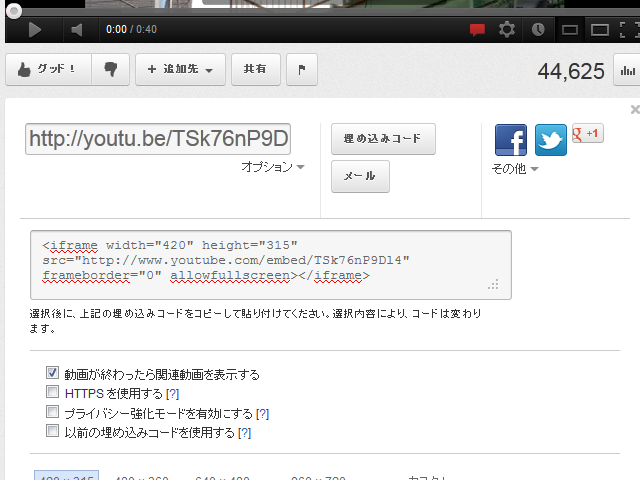
Task: Open video statistics bar chart icon
Action: [628, 71]
